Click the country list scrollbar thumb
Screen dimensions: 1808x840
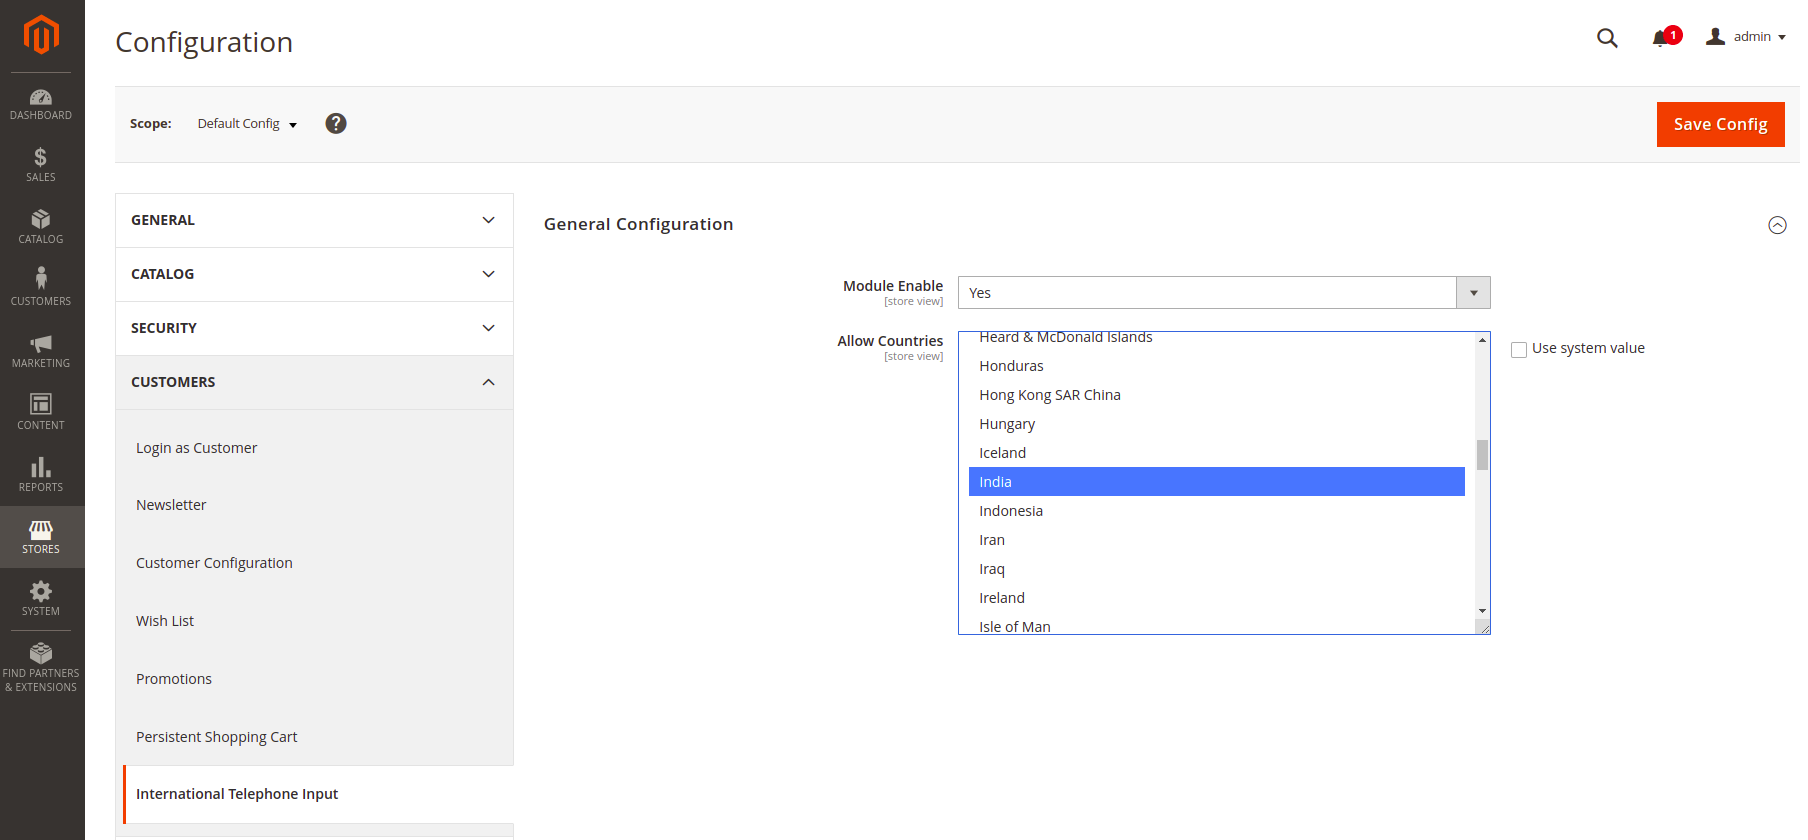(1482, 455)
